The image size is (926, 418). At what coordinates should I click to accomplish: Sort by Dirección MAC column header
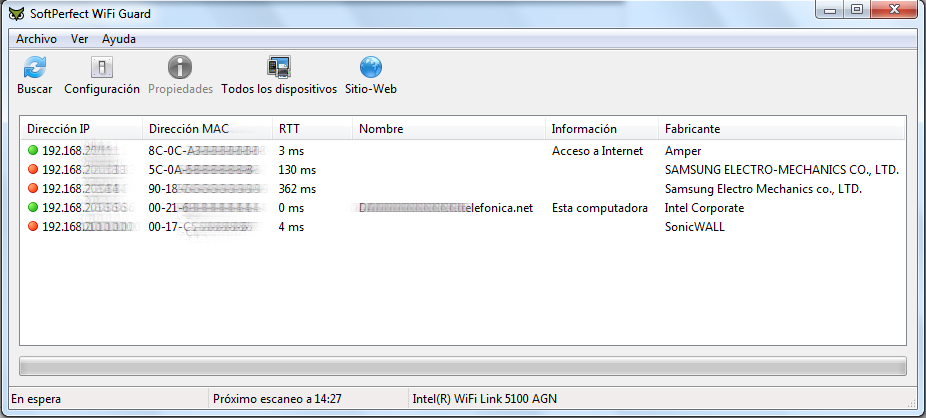188,129
